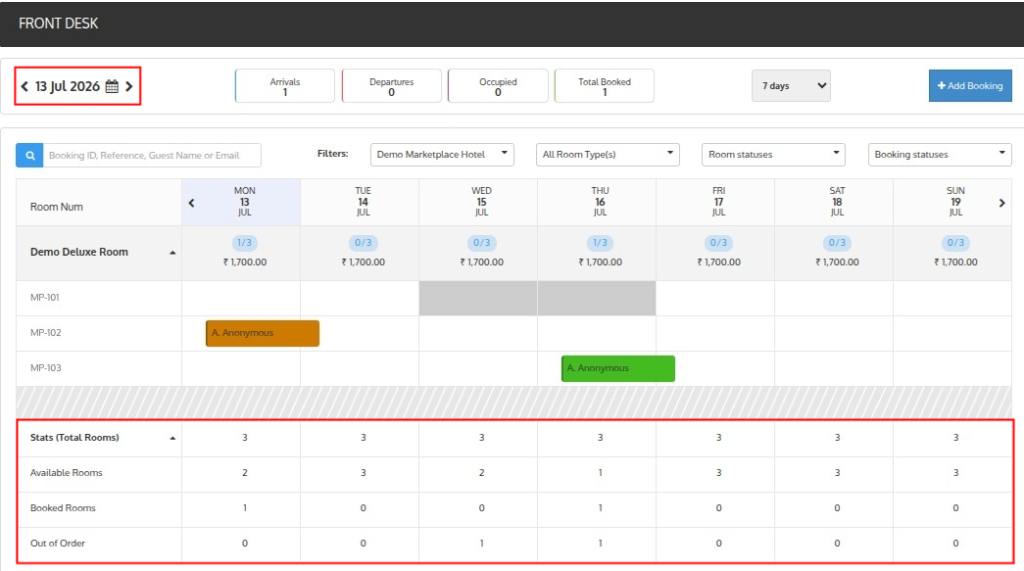Click the Occupied summary card
Viewport: 1024px width, 571px height.
coord(498,86)
